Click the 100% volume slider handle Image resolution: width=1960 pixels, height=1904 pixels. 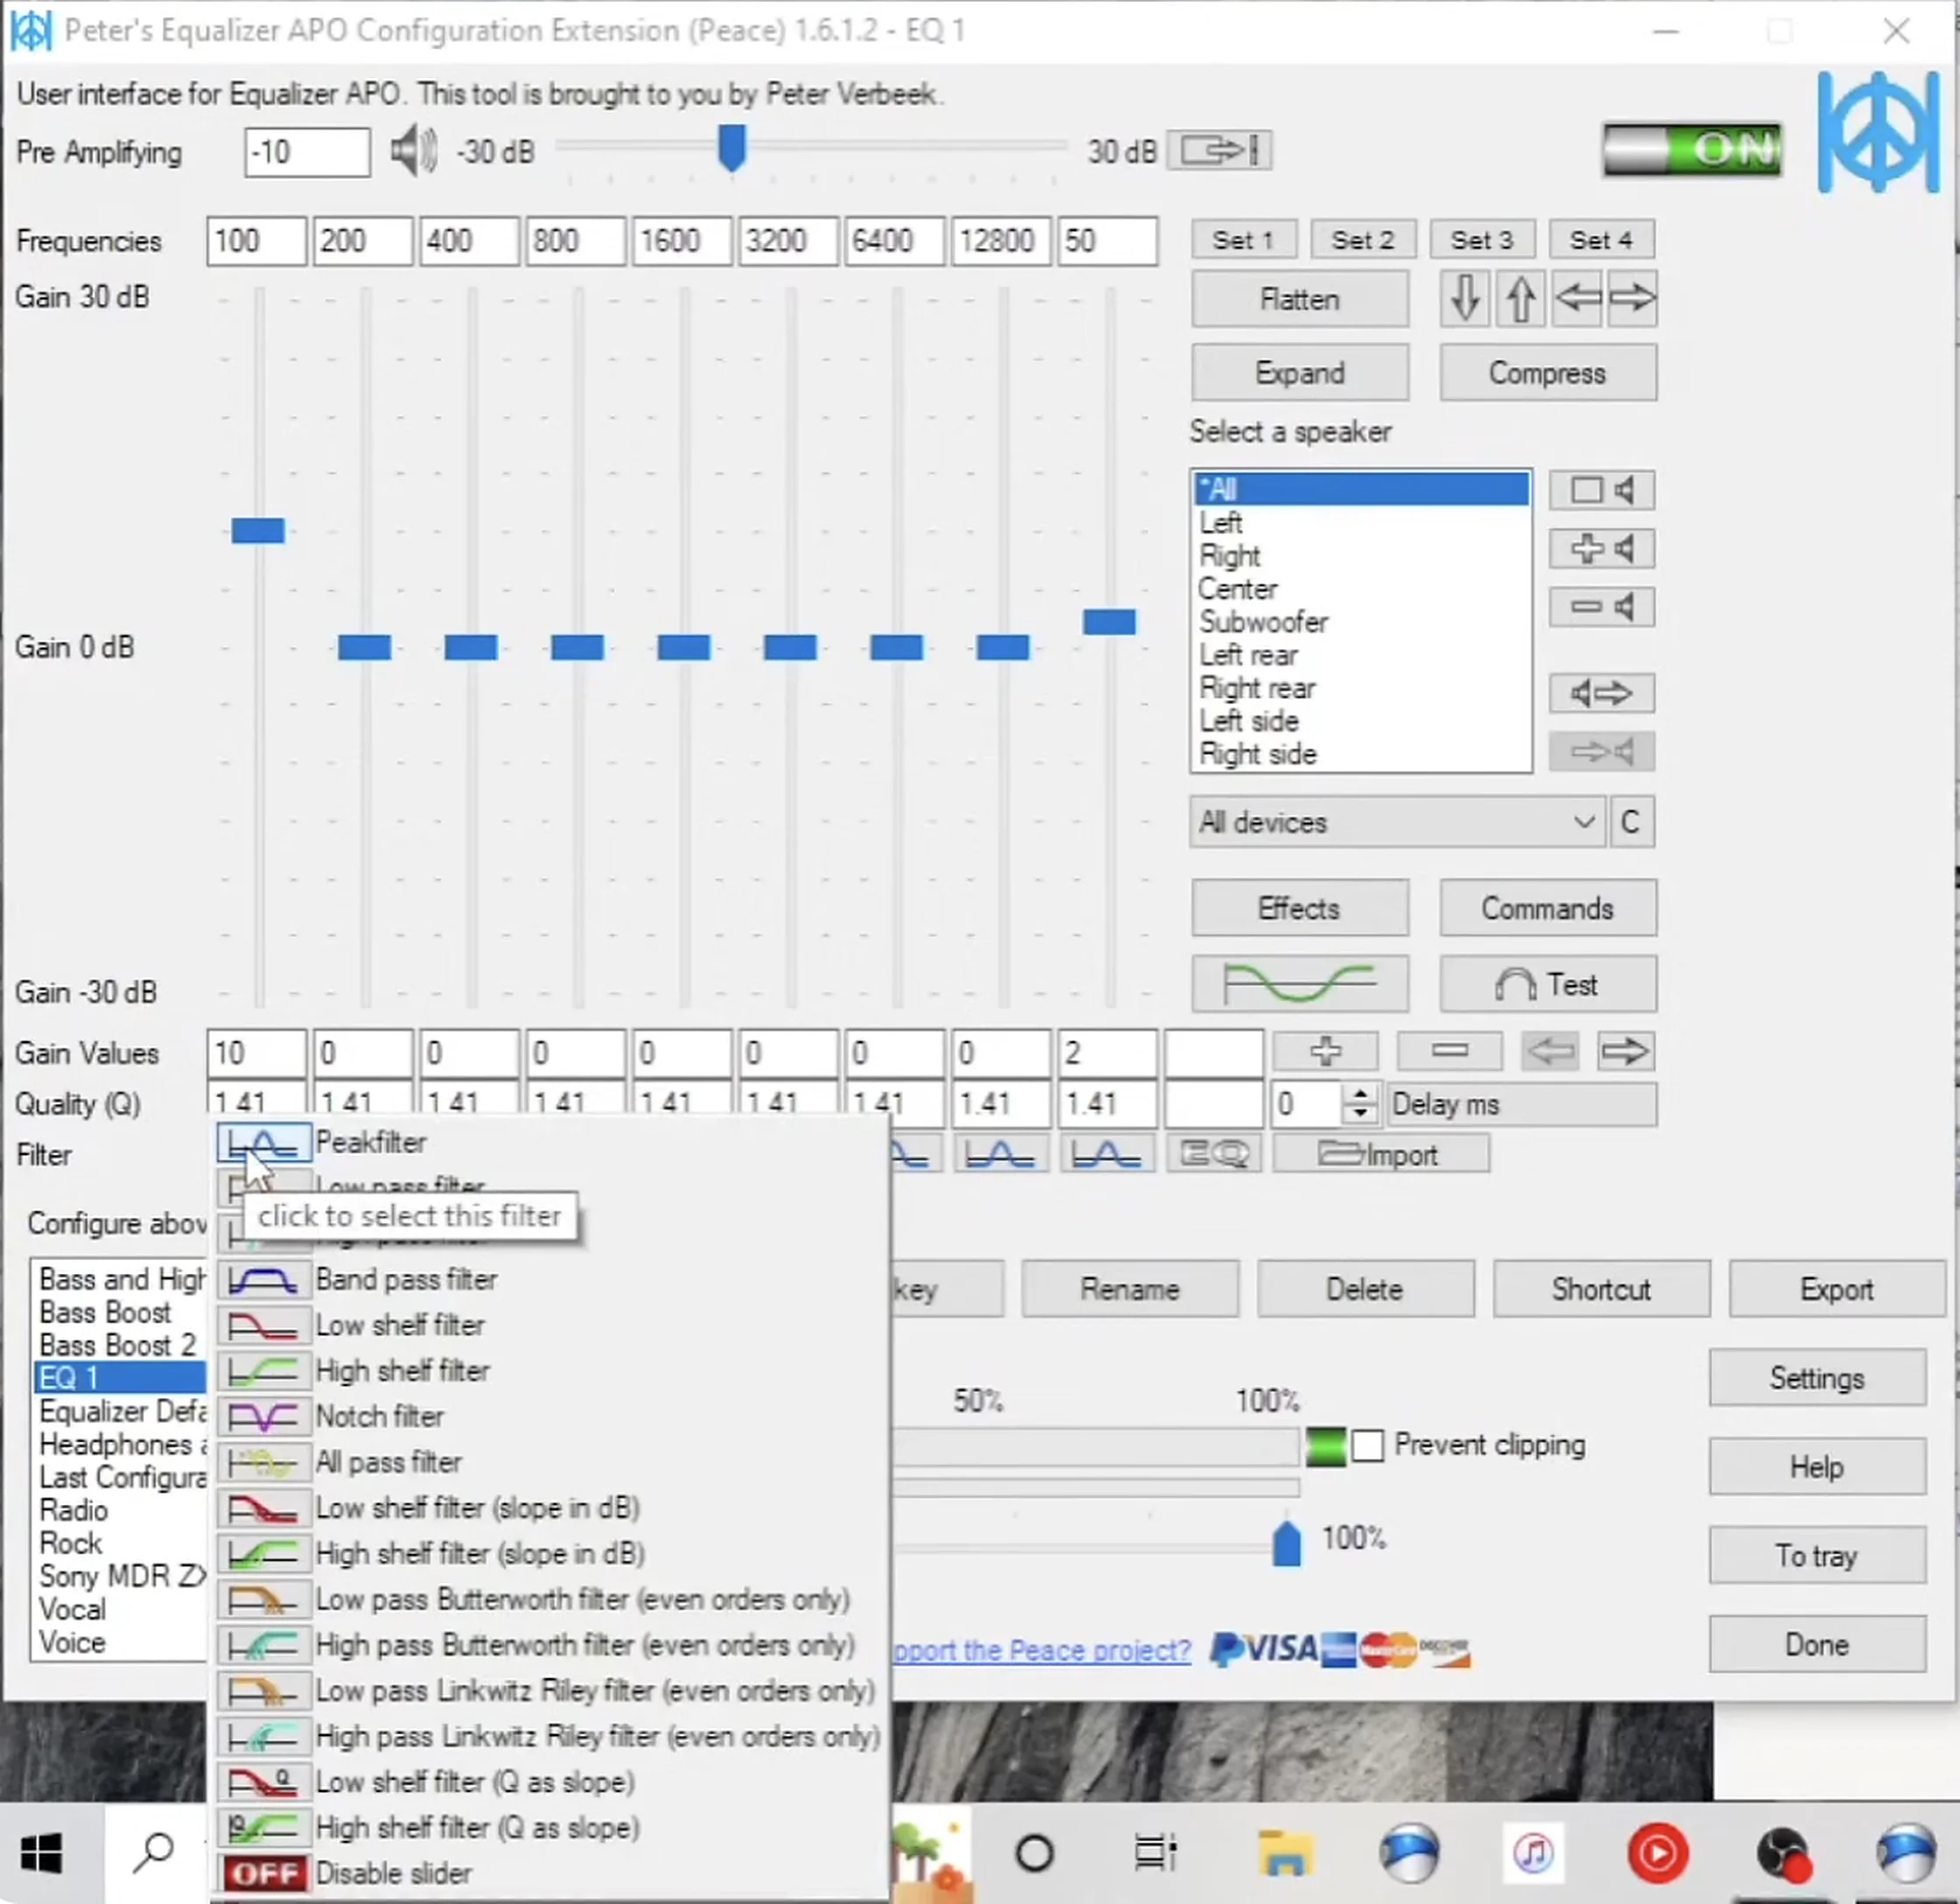[x=1287, y=1544]
